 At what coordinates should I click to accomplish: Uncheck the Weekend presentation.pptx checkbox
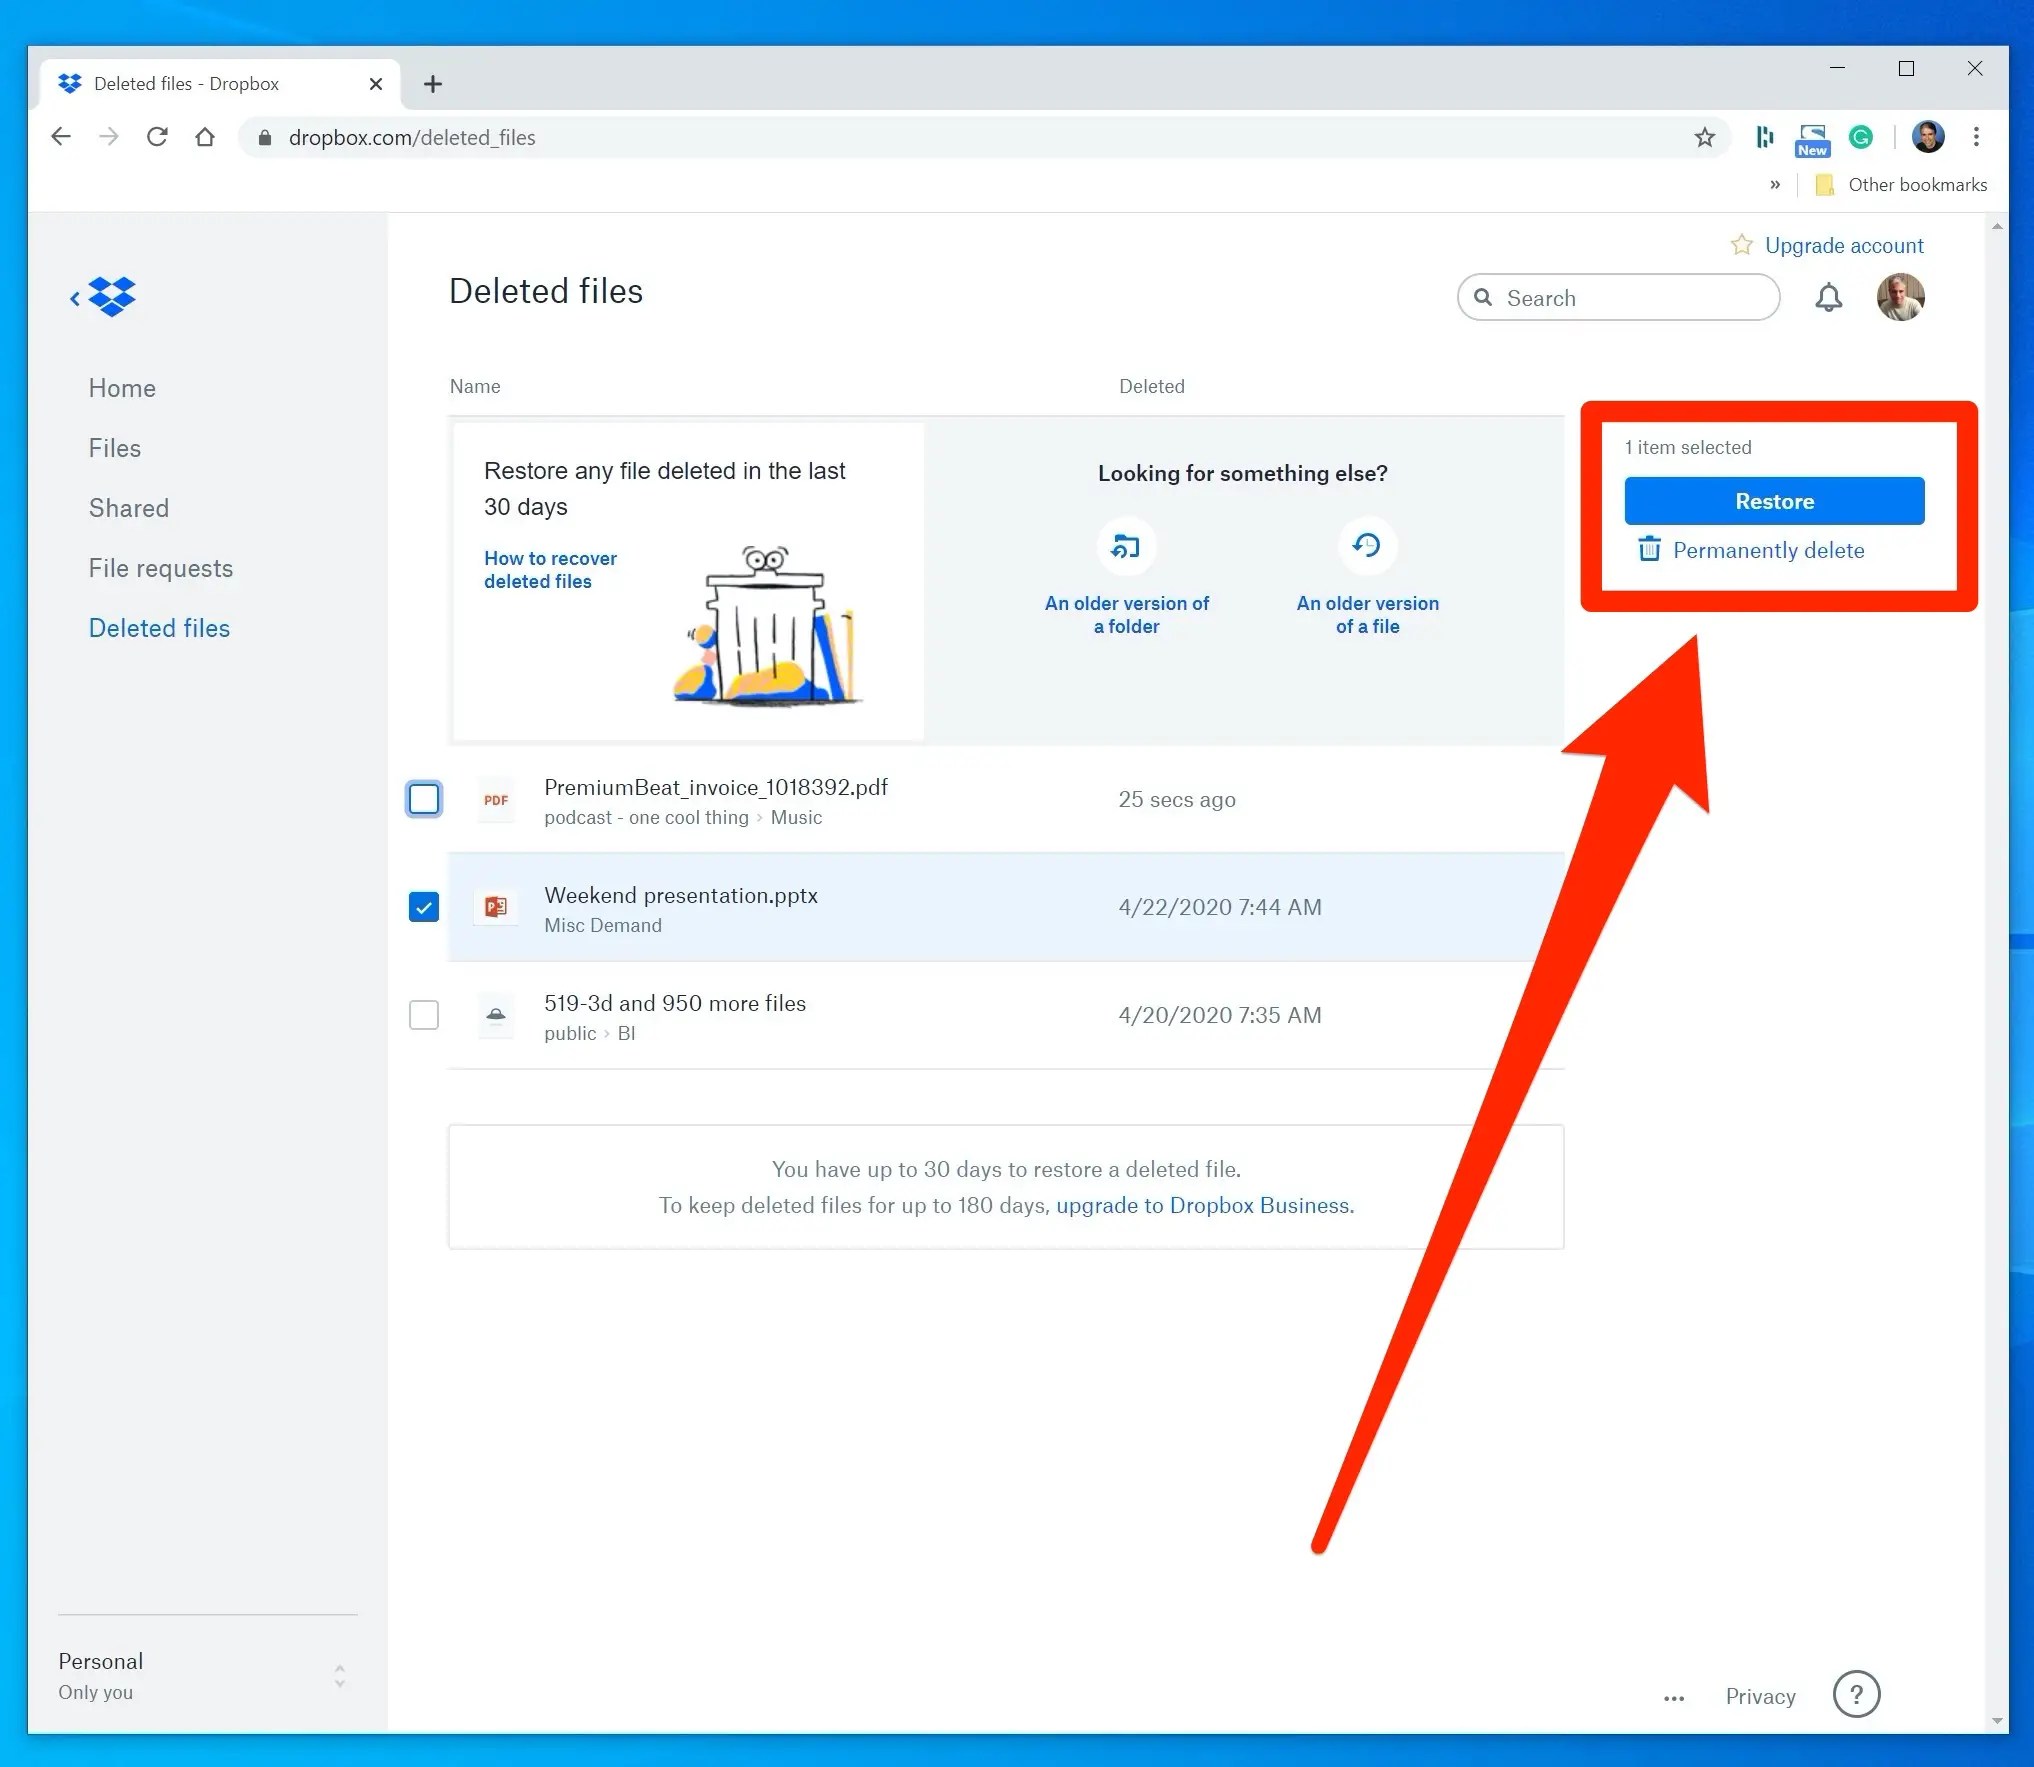tap(424, 907)
